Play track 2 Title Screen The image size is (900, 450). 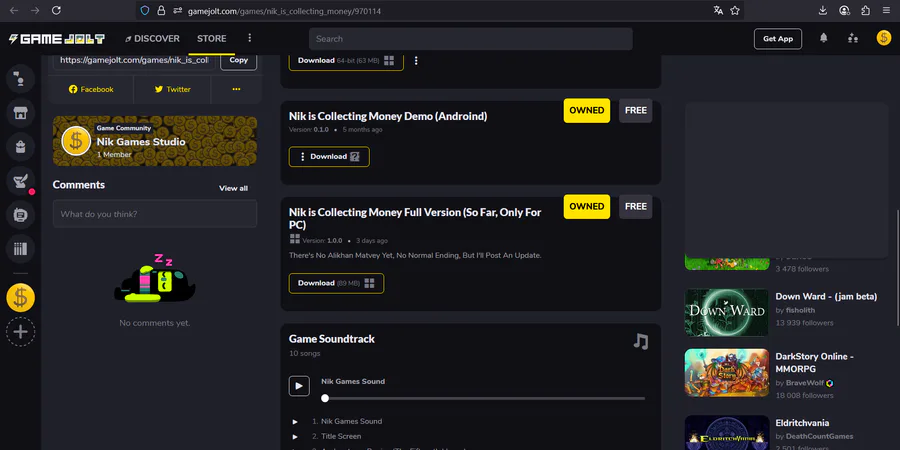pyautogui.click(x=295, y=437)
